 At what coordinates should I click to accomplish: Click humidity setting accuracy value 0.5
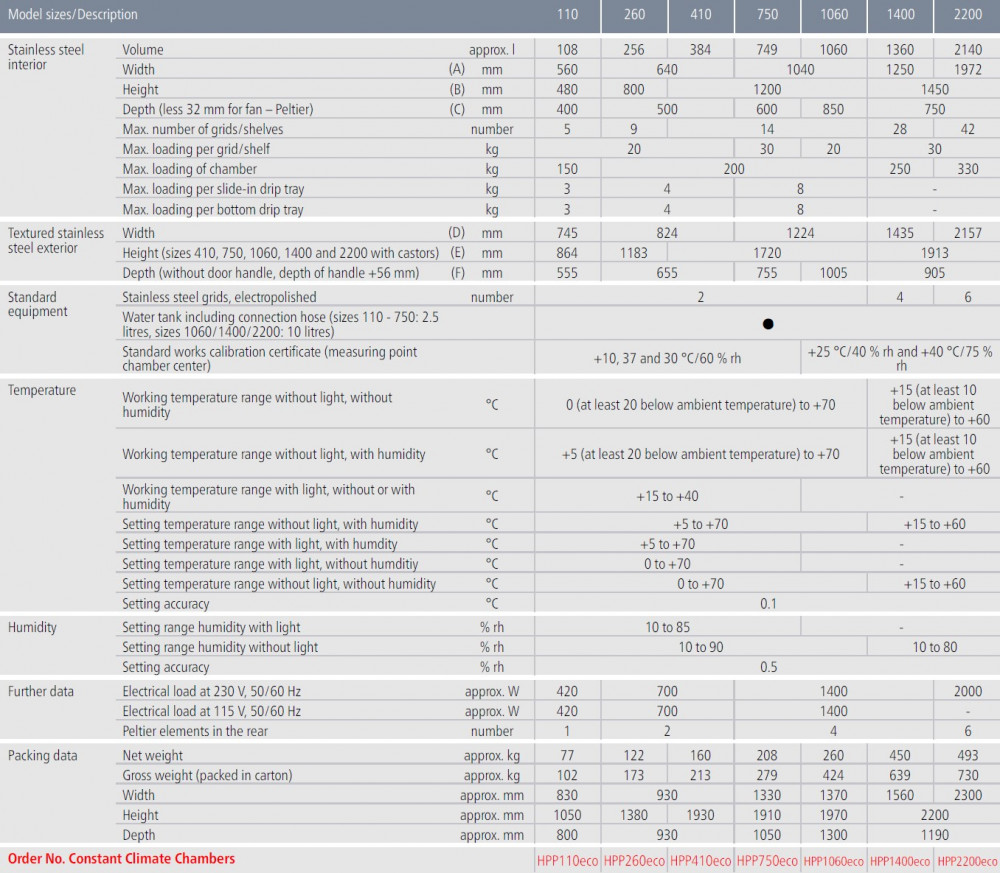click(x=768, y=667)
